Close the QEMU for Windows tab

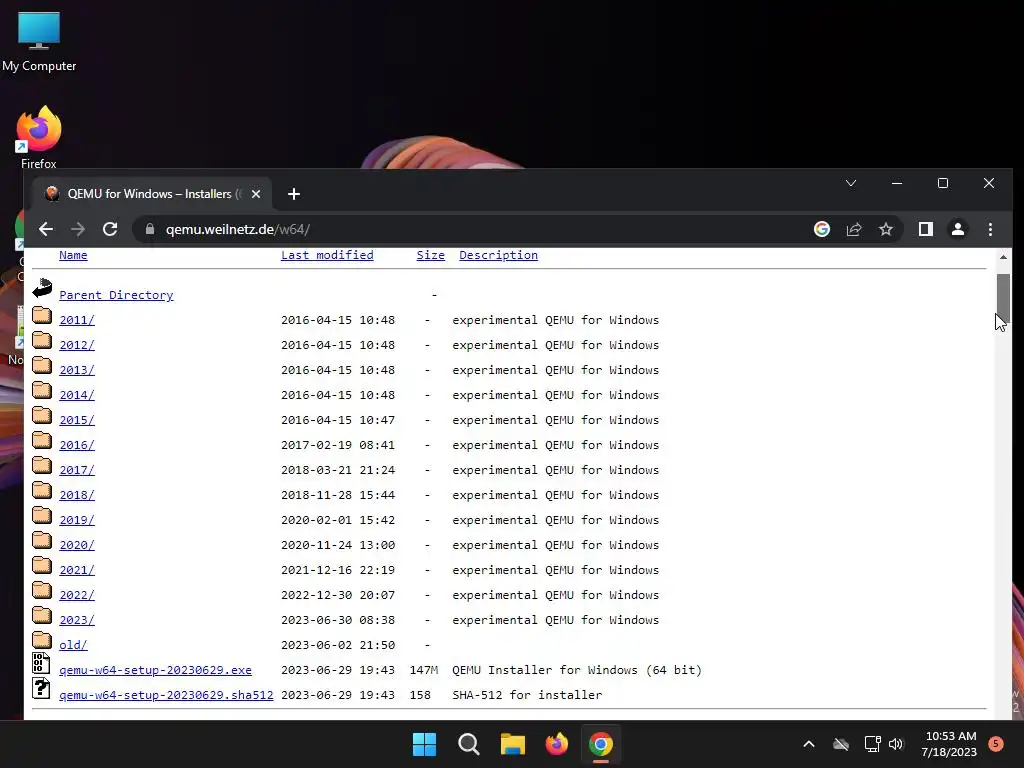pos(256,194)
